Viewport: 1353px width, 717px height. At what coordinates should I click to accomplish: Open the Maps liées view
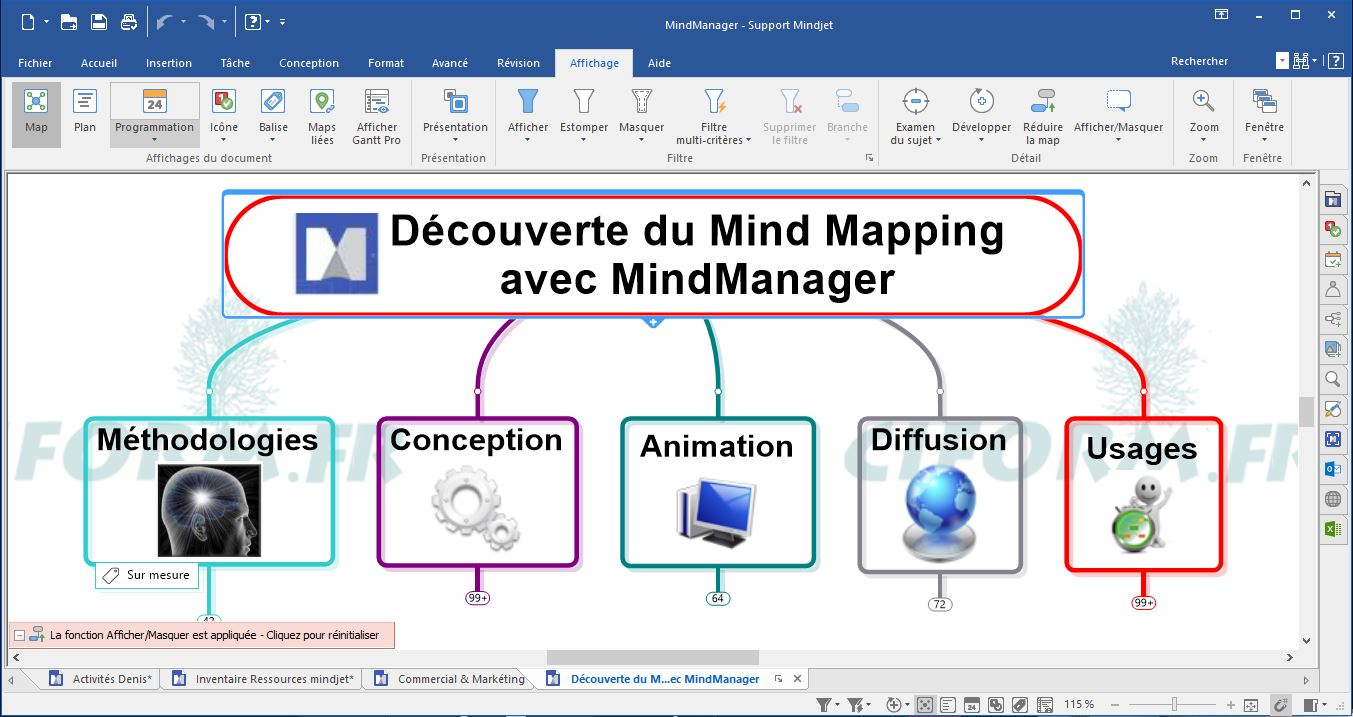click(321, 116)
